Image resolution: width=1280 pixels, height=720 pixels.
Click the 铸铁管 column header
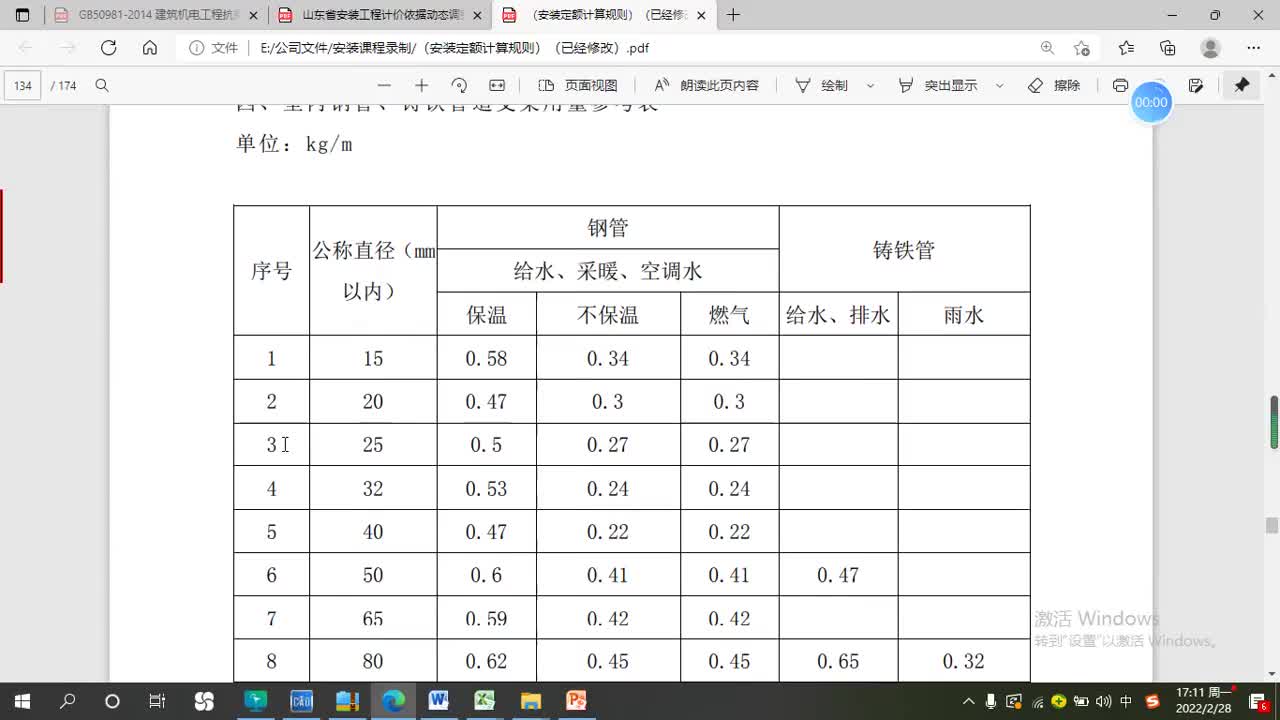click(x=904, y=250)
